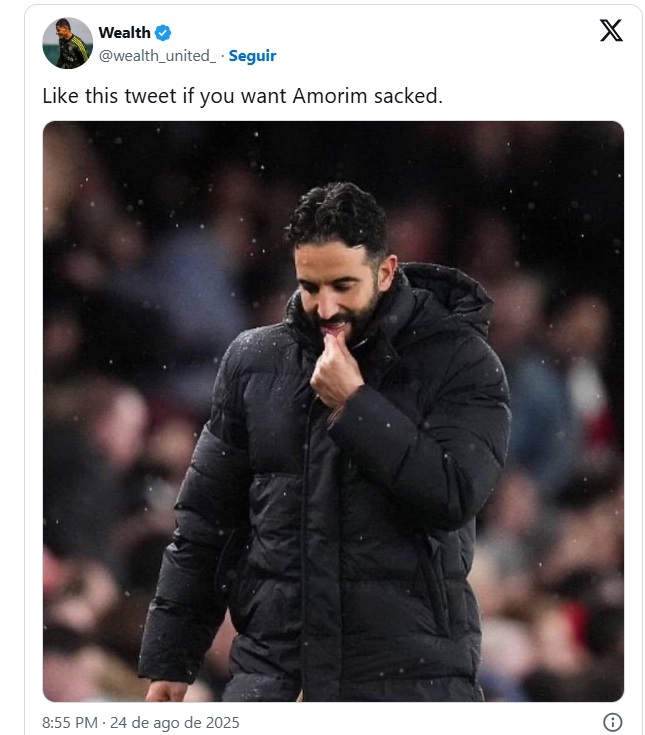Image resolution: width=645 pixels, height=735 pixels.
Task: Click the date 24 de ago de 2025
Action: [x=176, y=722]
